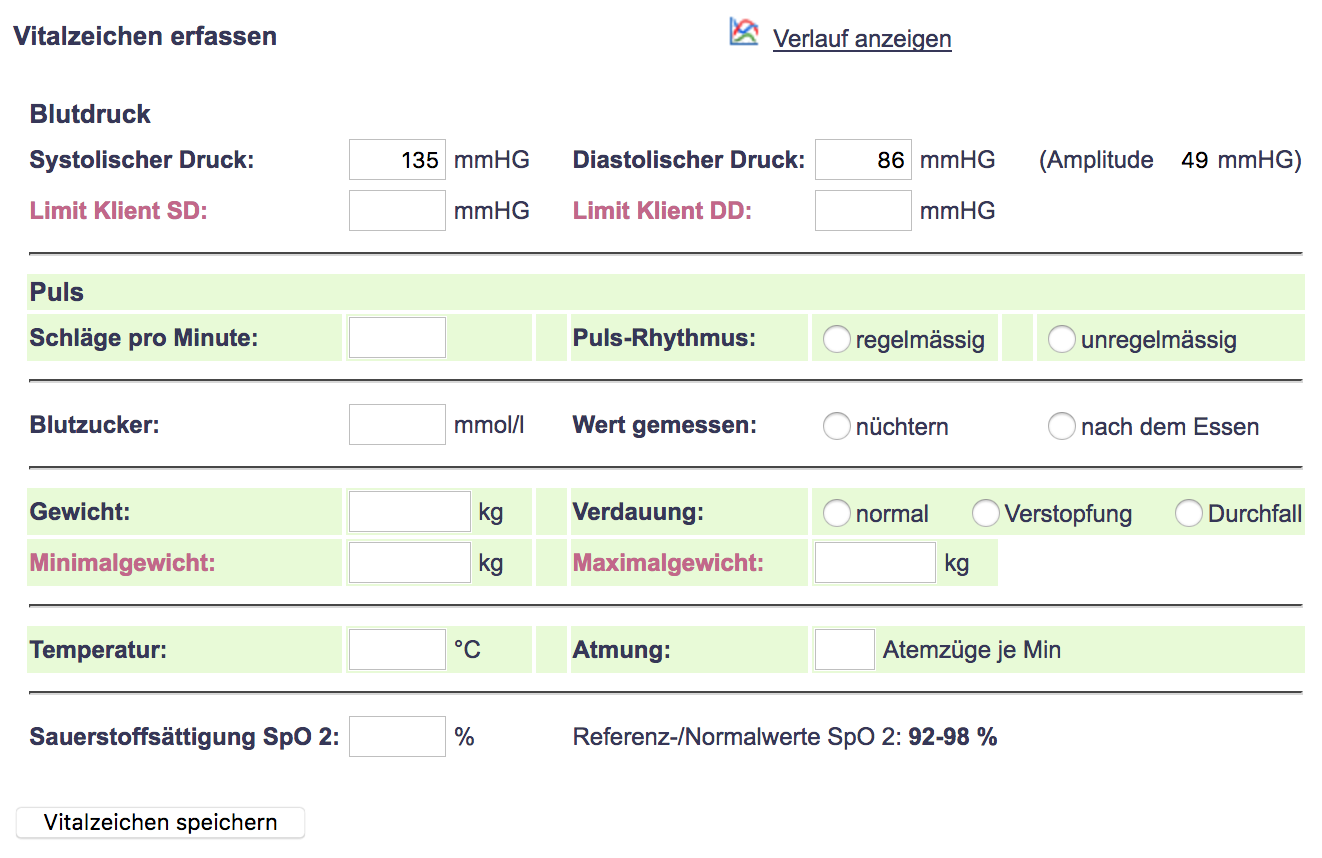Focus the Temperatur input field

click(x=397, y=650)
